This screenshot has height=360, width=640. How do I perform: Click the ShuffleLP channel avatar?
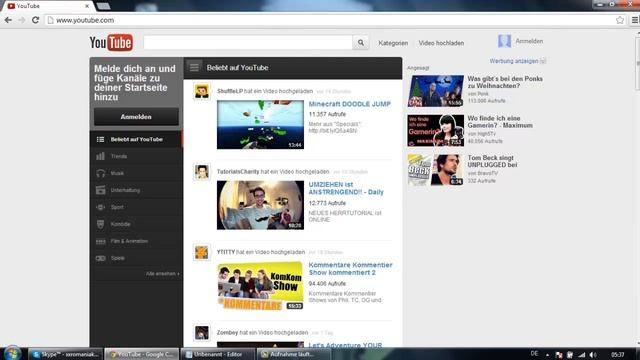[x=202, y=91]
